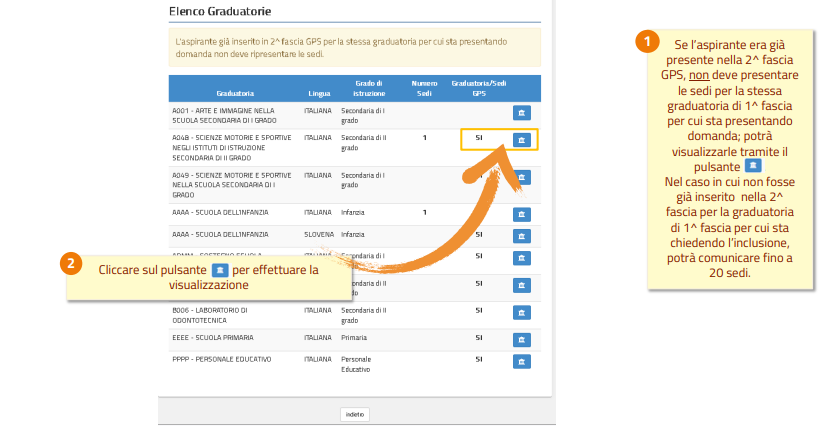Open sedi icon for AAAA Scuola dell'Infanzia ITALIANA row
Image resolution: width=822 pixels, height=436 pixels.
point(522,214)
